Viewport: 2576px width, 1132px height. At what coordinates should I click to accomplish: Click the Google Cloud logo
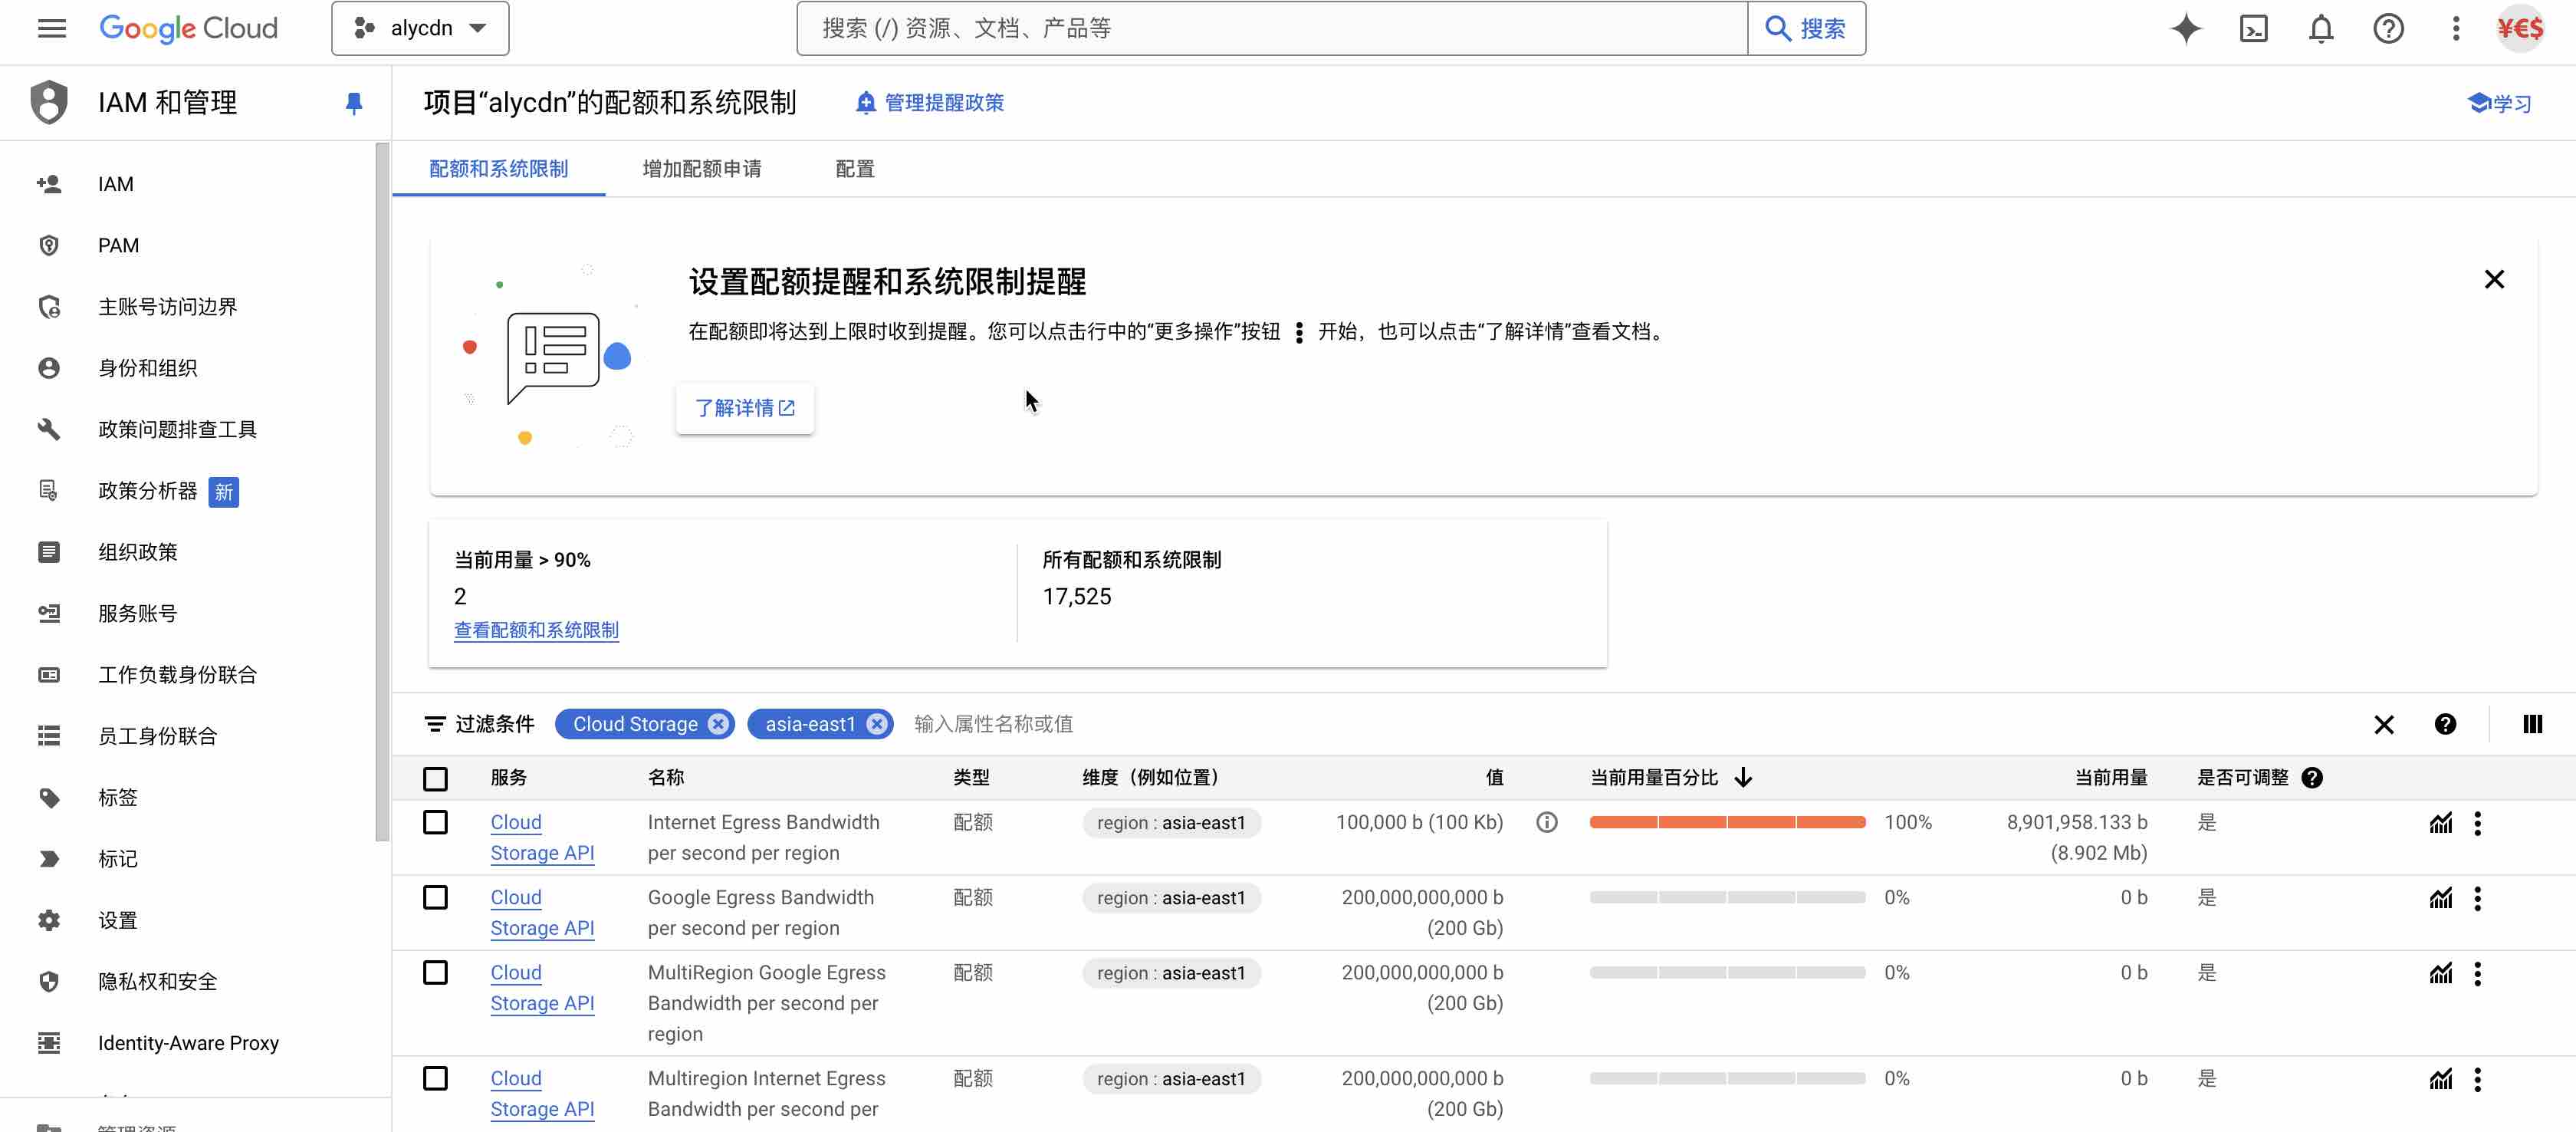[188, 28]
